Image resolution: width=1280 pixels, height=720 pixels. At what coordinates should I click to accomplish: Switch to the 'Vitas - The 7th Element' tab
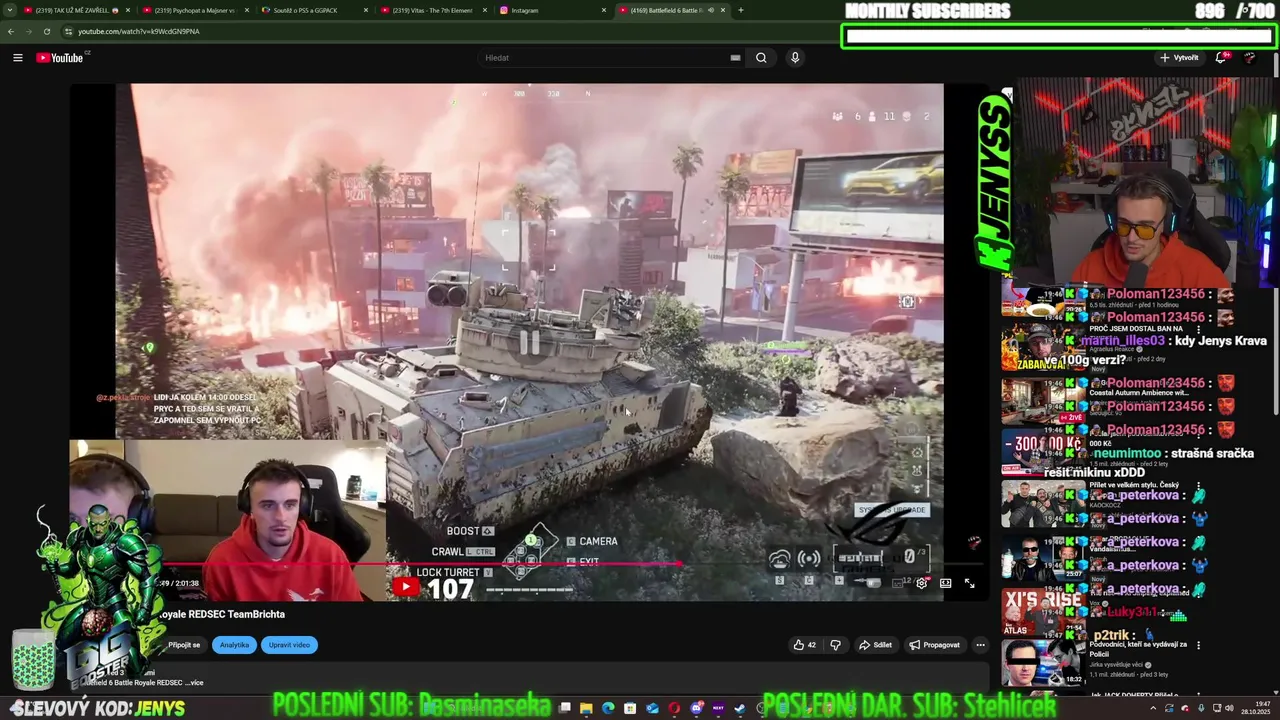click(x=433, y=10)
